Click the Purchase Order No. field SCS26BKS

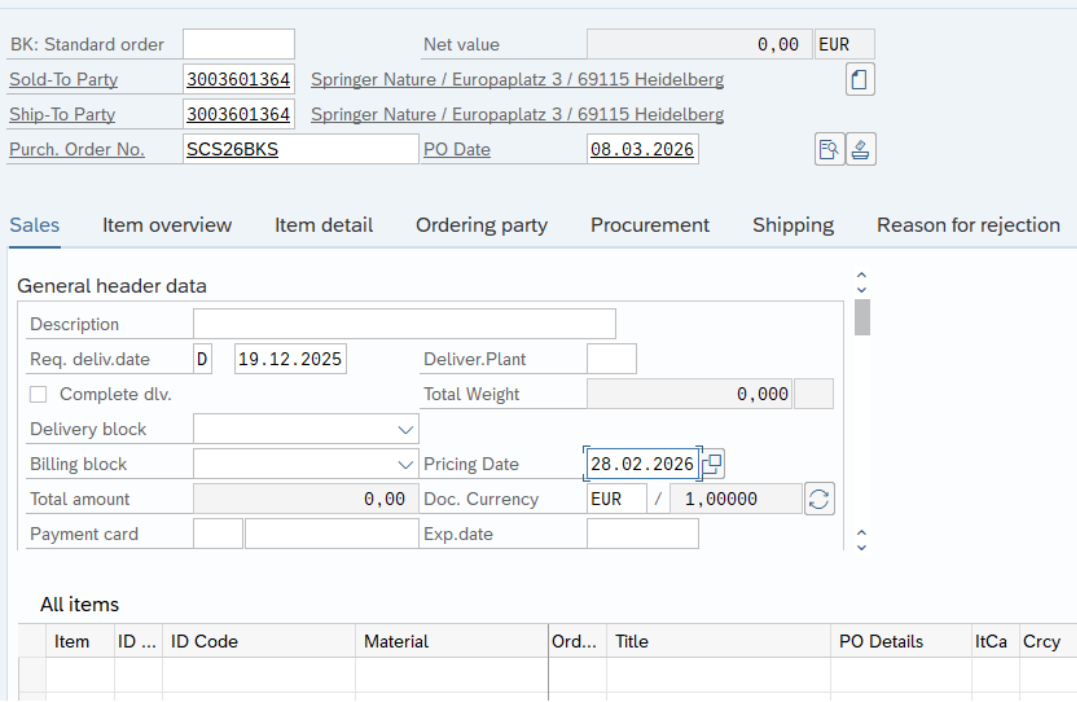coord(301,149)
